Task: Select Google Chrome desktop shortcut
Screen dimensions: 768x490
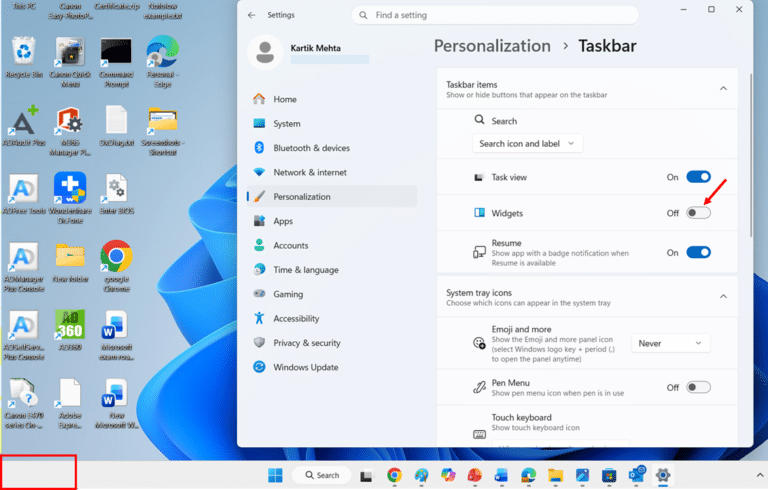Action: tap(117, 266)
